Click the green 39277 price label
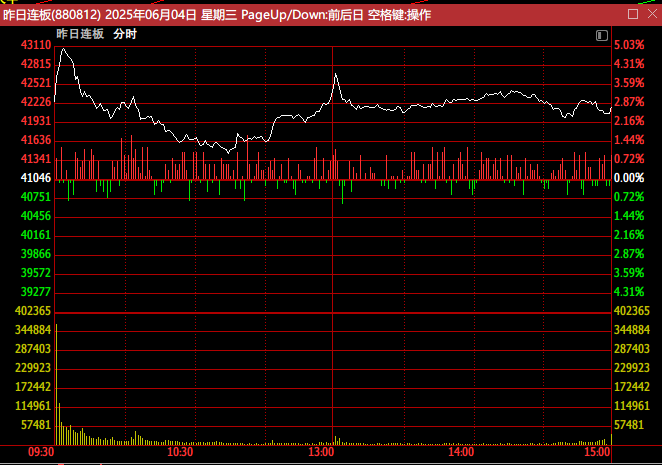The height and width of the screenshot is (465, 662). 36,292
